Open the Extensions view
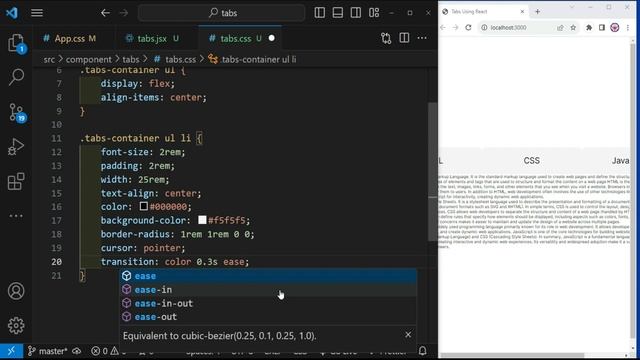Image resolution: width=640 pixels, height=360 pixels. pos(16,181)
